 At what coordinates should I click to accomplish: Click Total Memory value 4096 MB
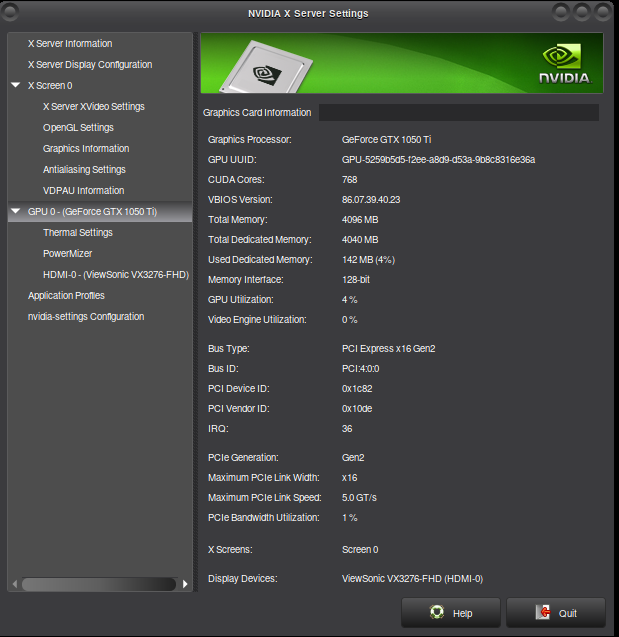tap(360, 220)
